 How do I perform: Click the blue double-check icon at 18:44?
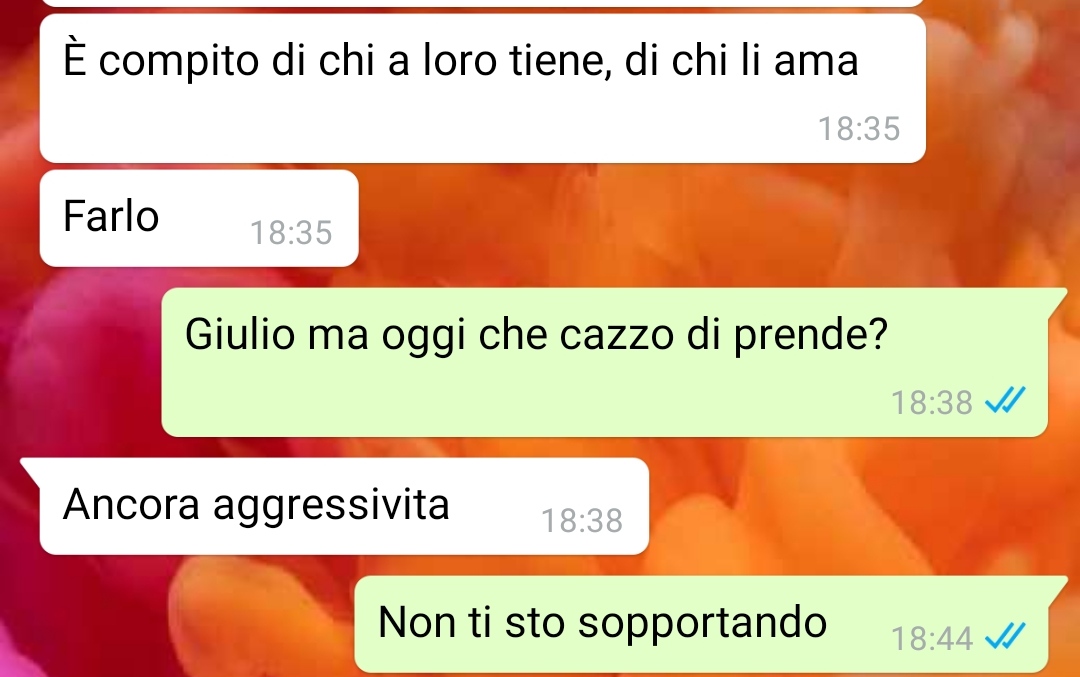coord(1005,636)
